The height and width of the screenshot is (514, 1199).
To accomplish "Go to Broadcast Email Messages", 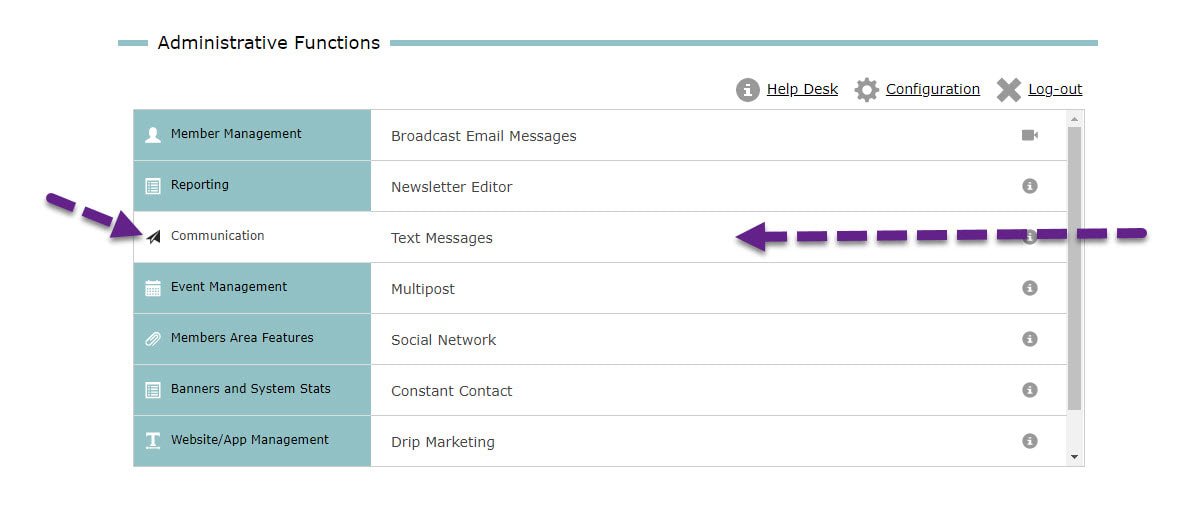I will coord(483,136).
